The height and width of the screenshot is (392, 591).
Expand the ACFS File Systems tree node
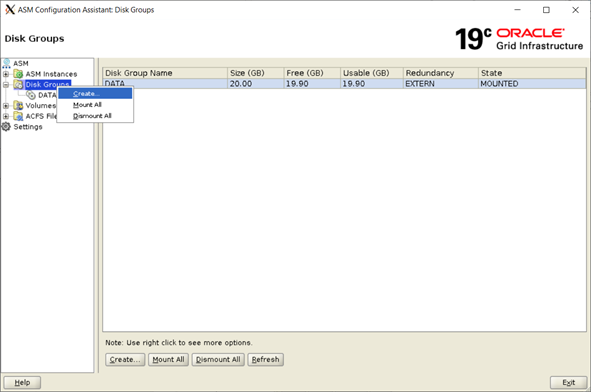click(6, 116)
